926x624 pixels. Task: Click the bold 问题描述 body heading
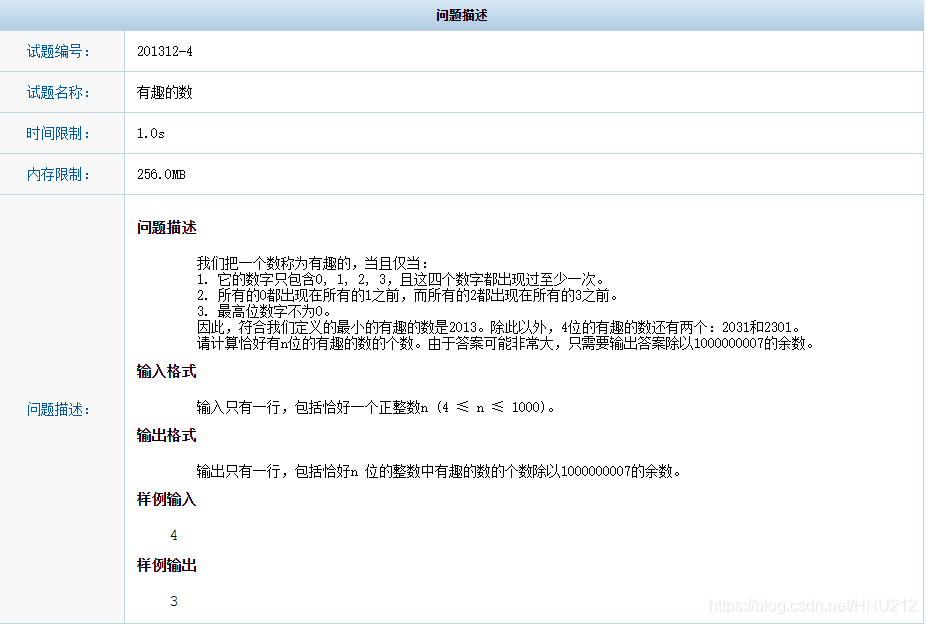click(169, 227)
